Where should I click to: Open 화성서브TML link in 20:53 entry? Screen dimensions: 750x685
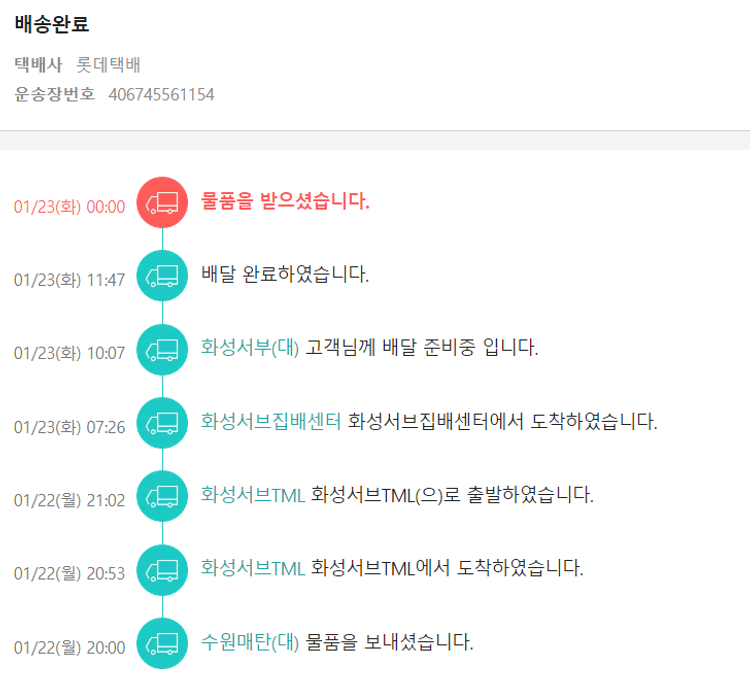pyautogui.click(x=253, y=568)
